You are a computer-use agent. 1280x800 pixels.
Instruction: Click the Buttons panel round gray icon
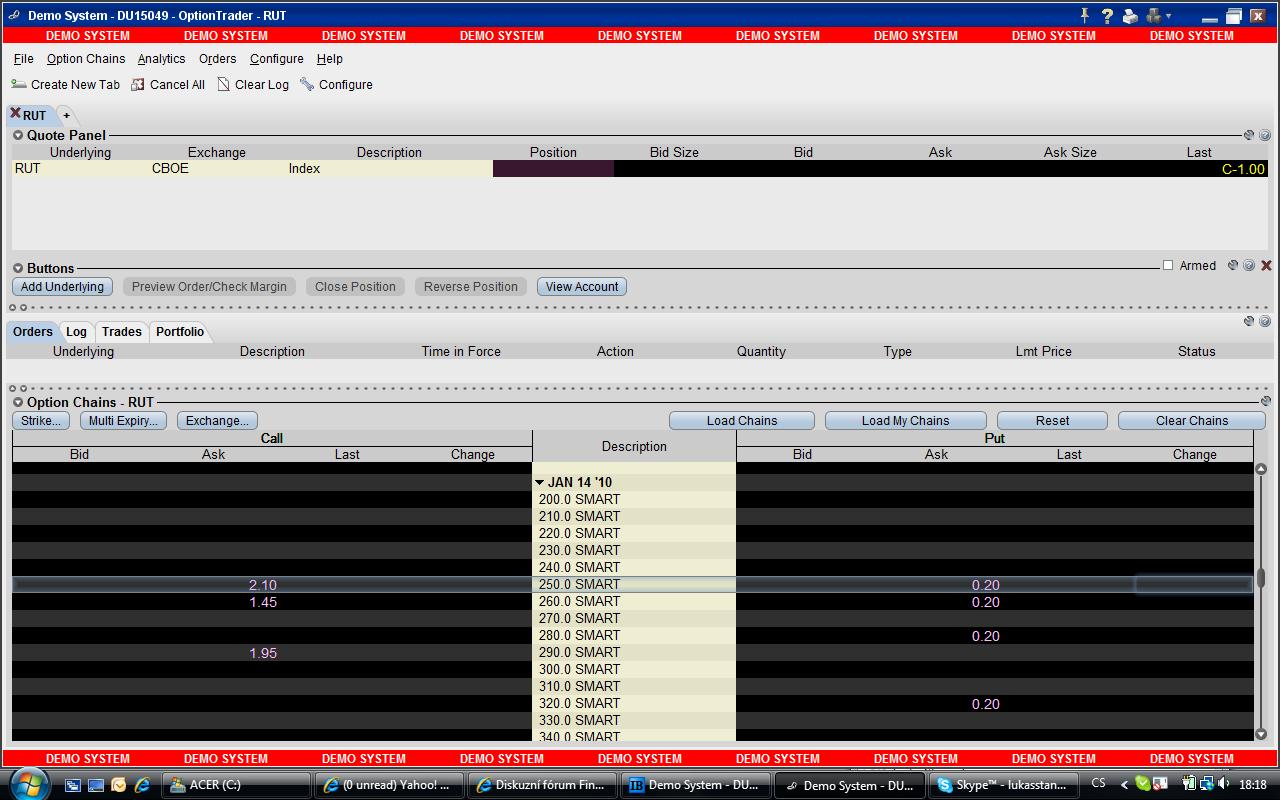tap(1249, 265)
